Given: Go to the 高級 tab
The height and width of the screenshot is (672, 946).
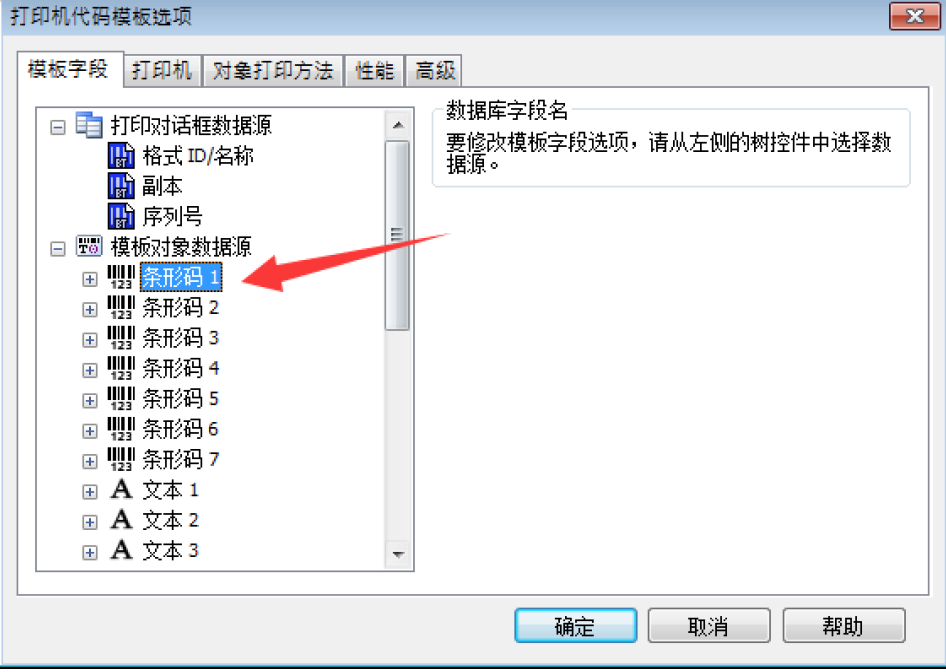Looking at the screenshot, I should 435,71.
